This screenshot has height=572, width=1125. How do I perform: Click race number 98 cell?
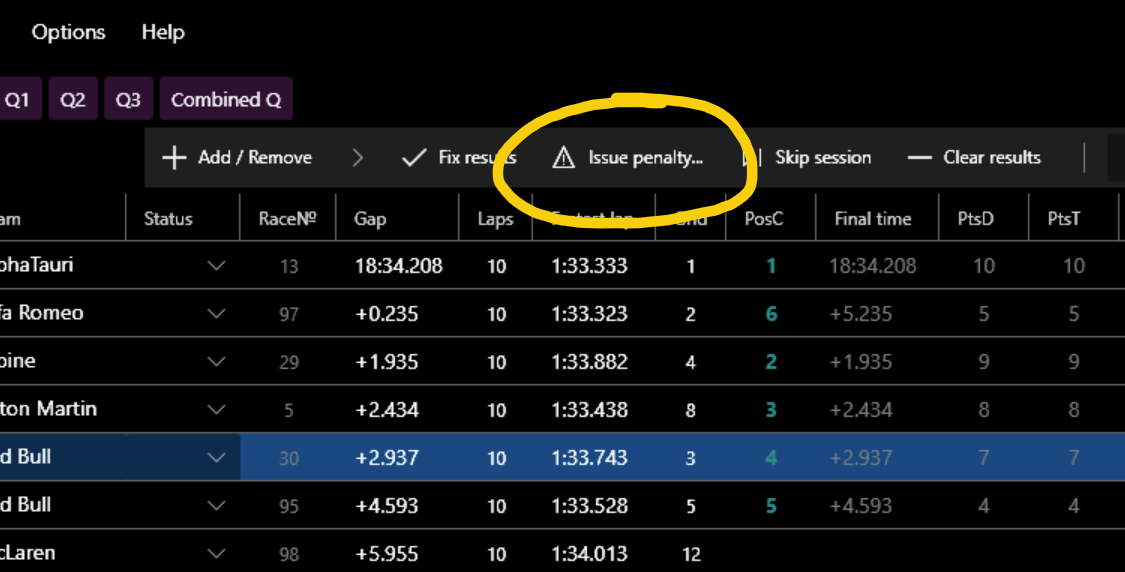click(x=288, y=554)
